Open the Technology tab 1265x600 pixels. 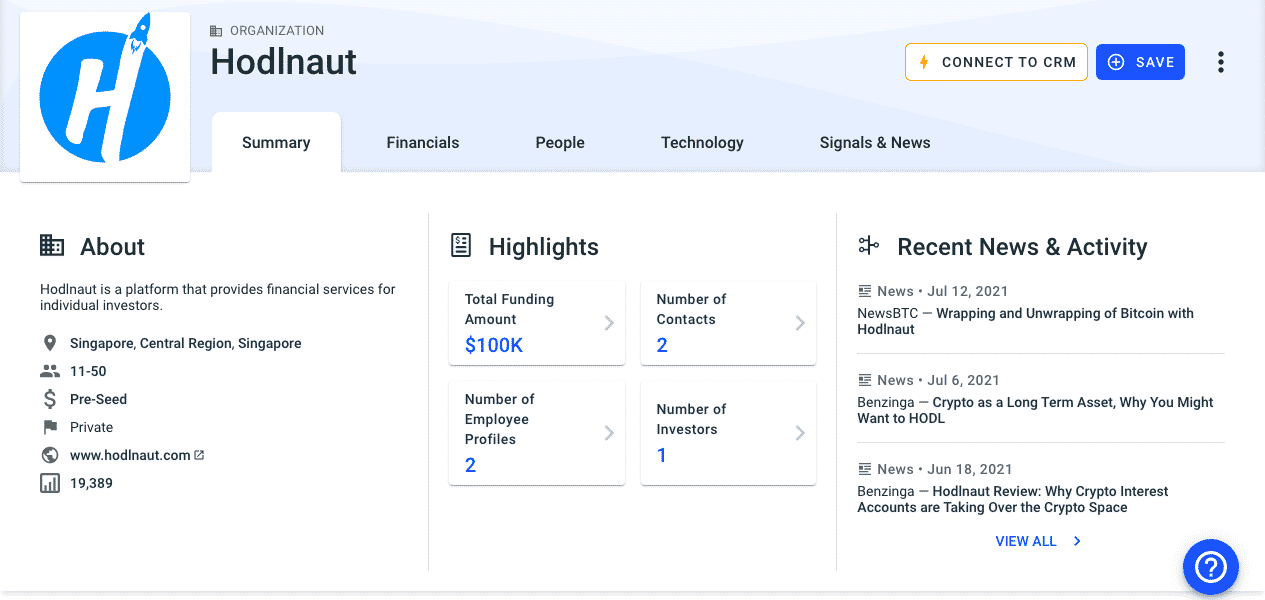(x=701, y=142)
